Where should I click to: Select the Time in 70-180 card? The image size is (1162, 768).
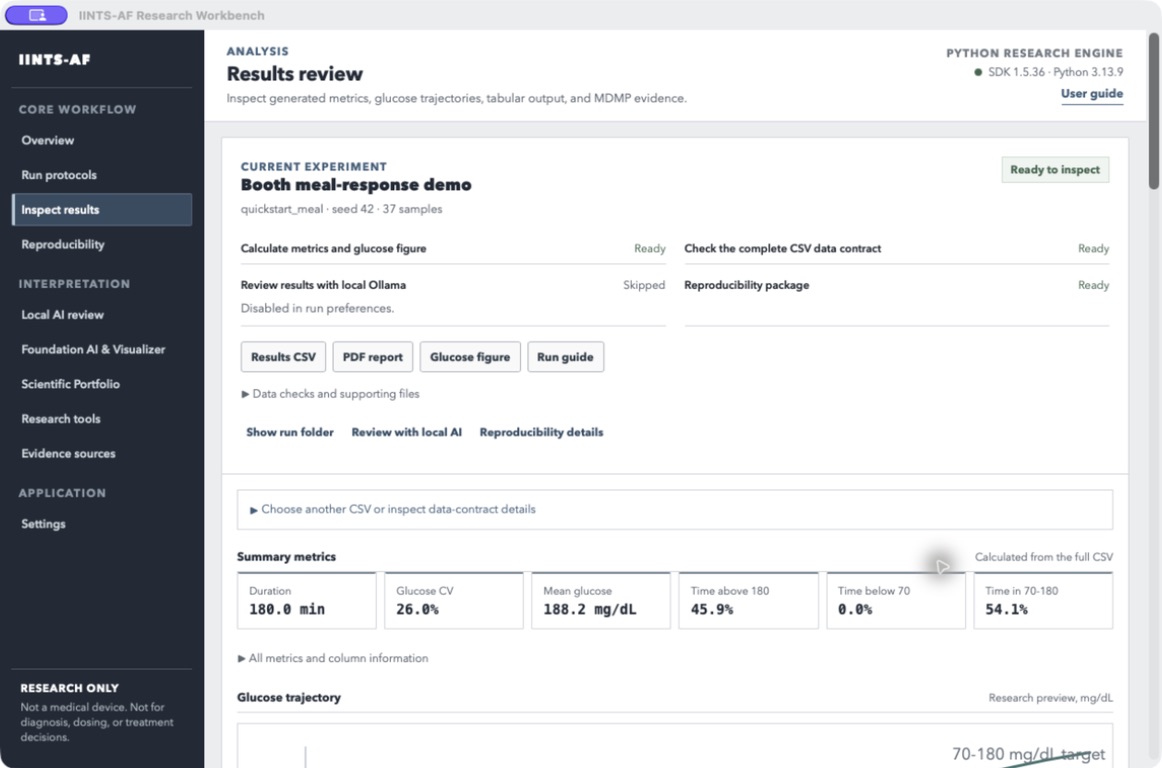(x=1043, y=600)
